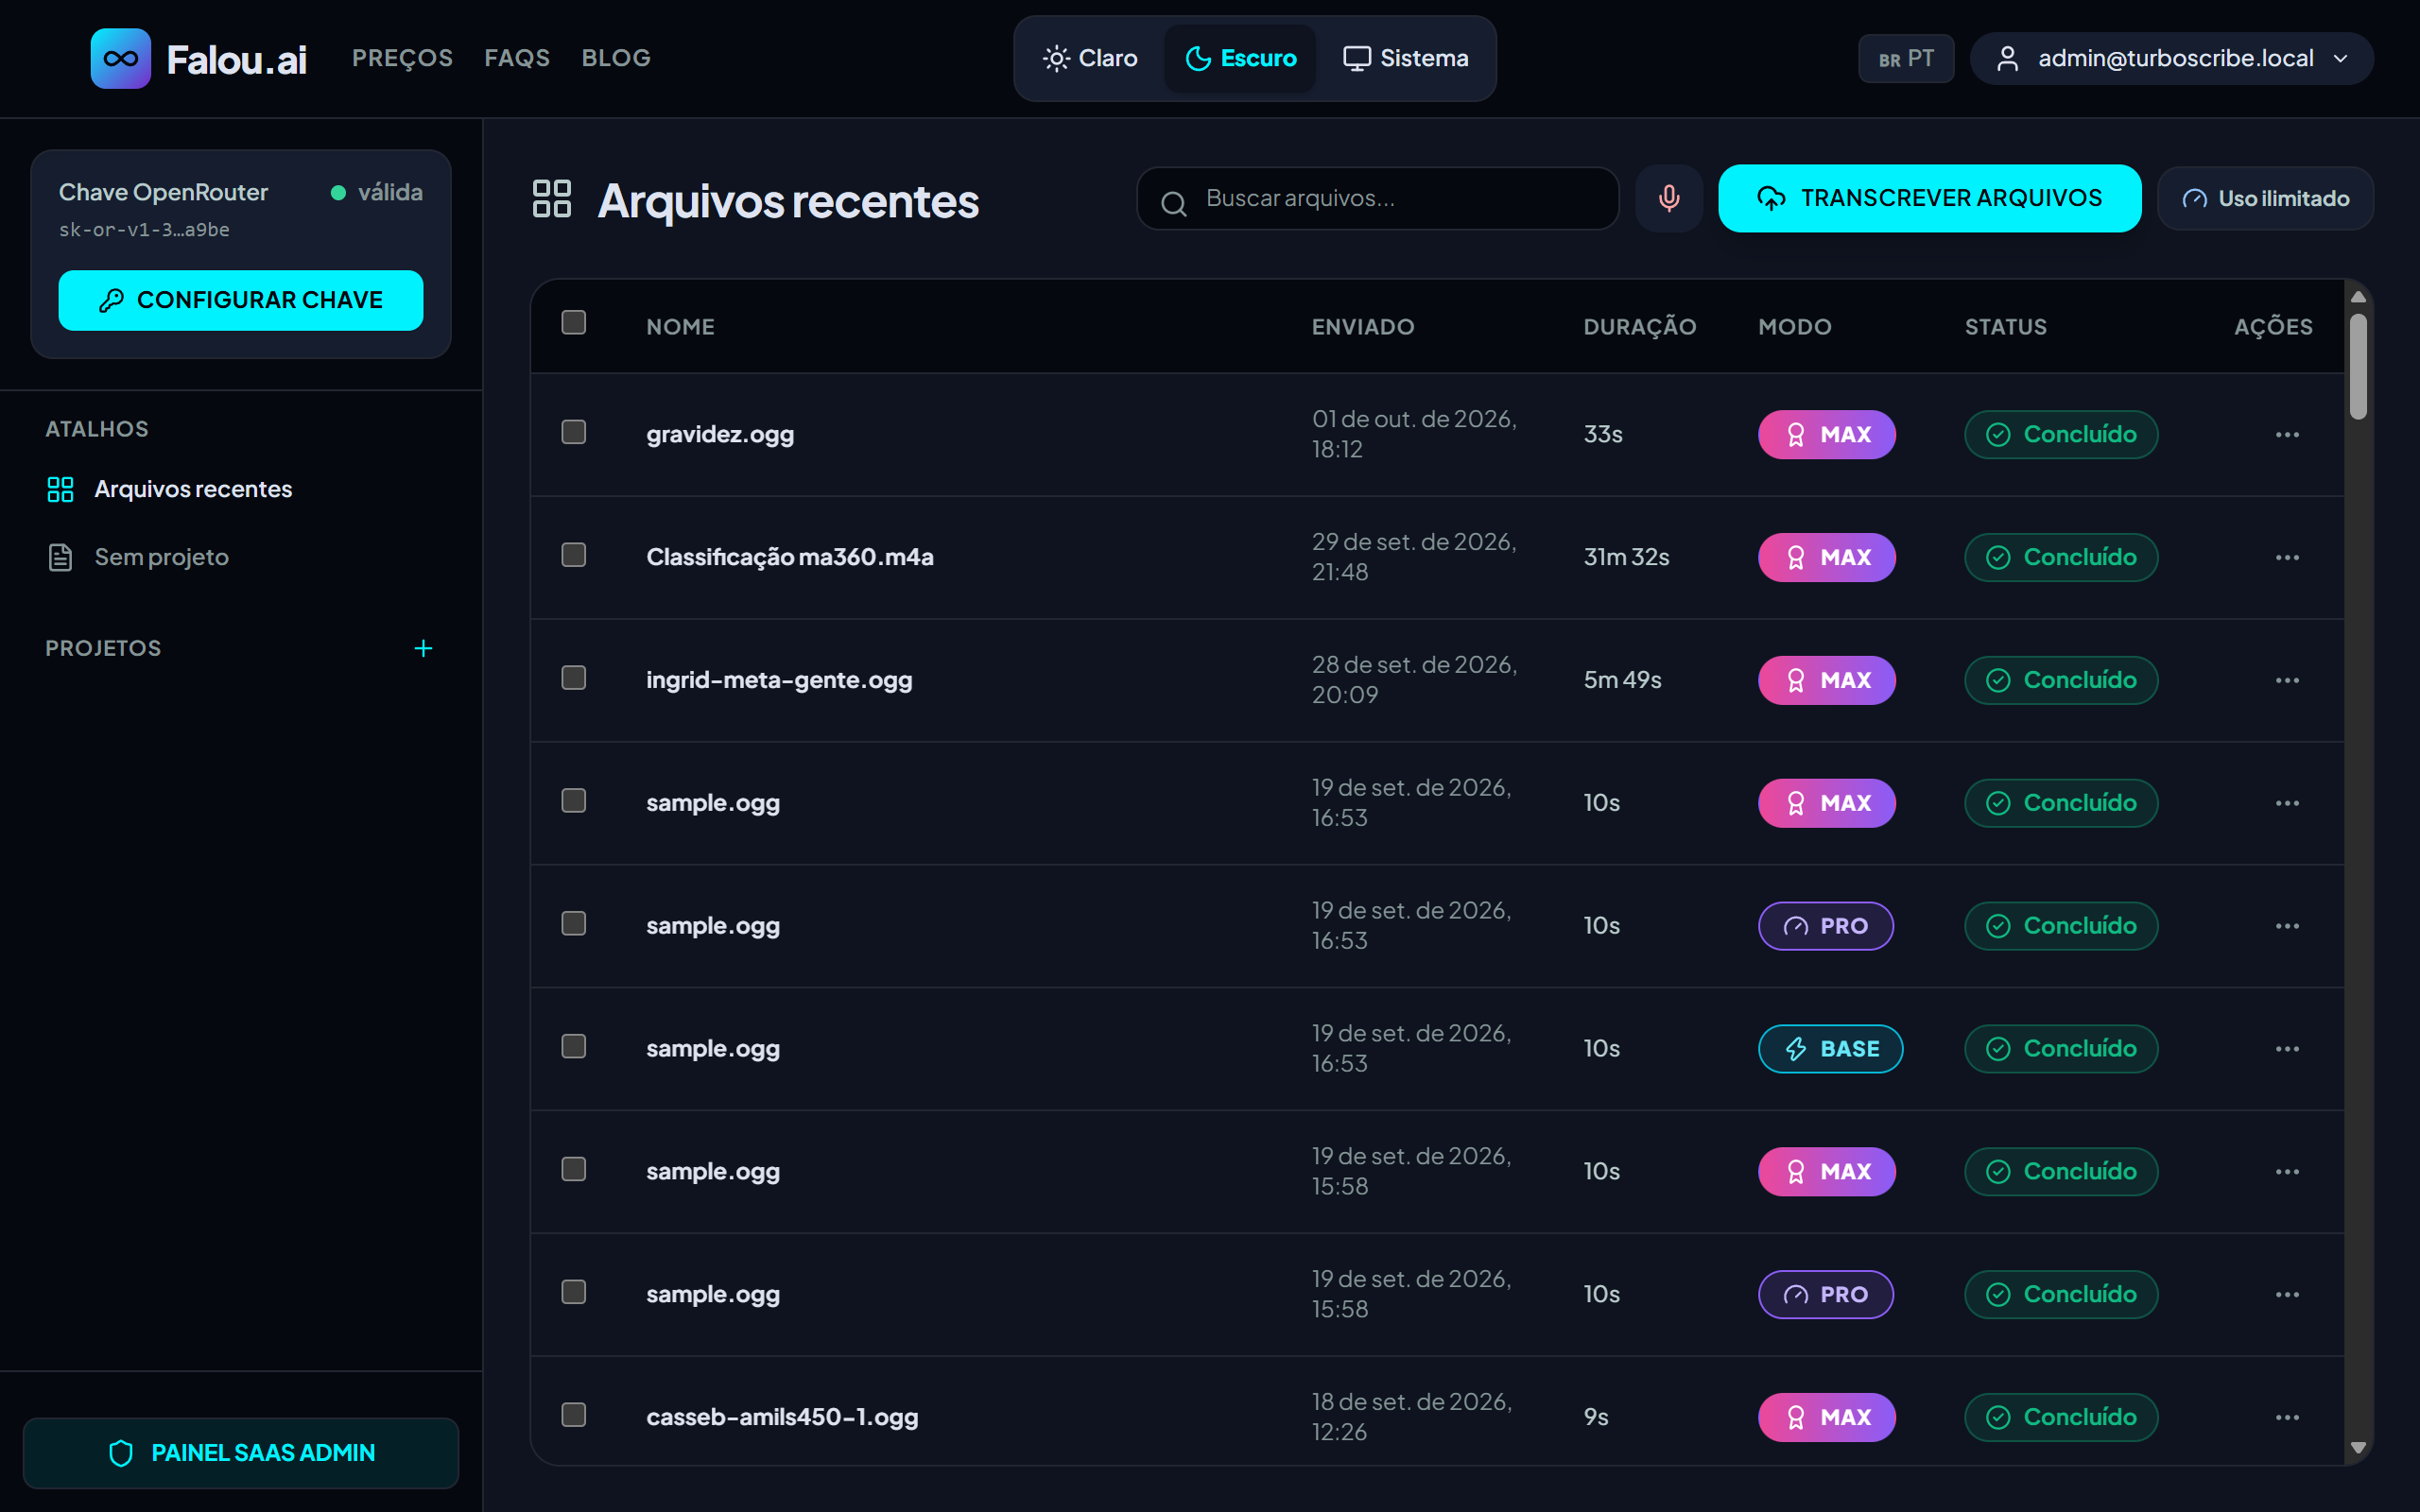Viewport: 2420px width, 1512px height.
Task: Open the Classificação ma360.m4a file
Action: pos(790,557)
